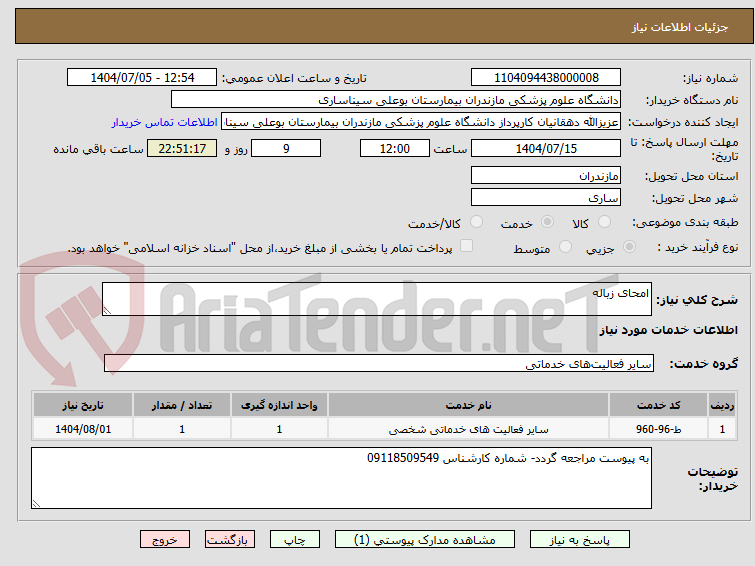Screen dimensions: 755x566
Task: Toggle the اسناد خزانه اسلامی payment checkbox
Action: point(466,246)
